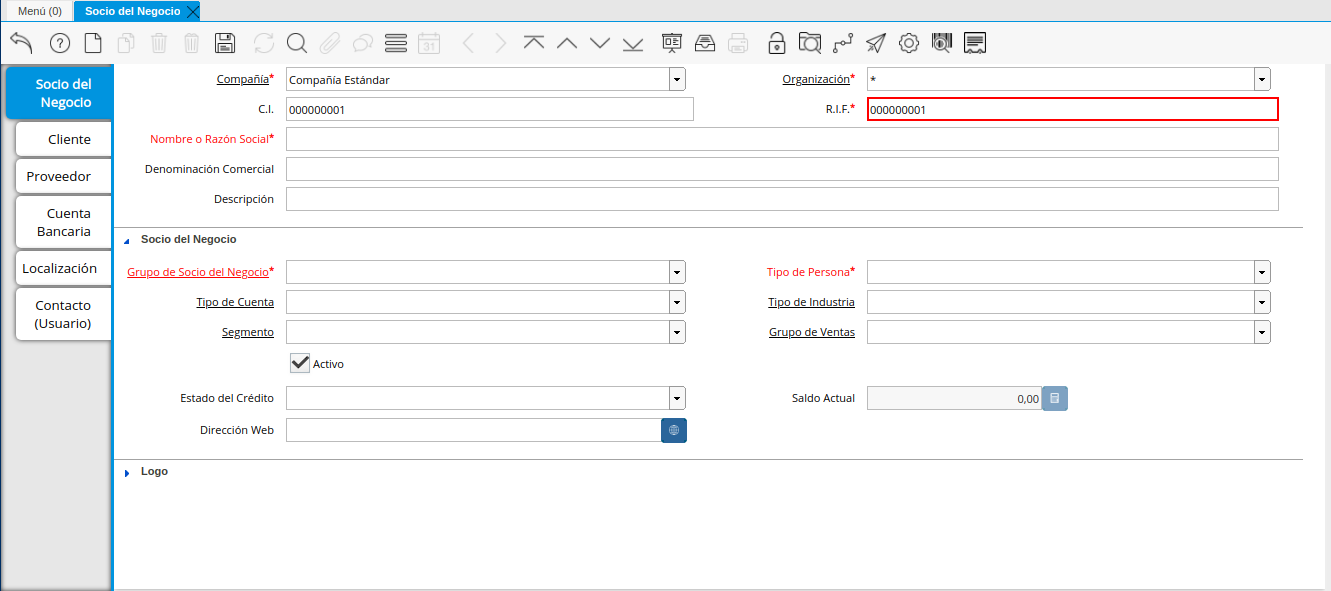Open the magnifying glass search icon
The height and width of the screenshot is (591, 1331).
[296, 43]
